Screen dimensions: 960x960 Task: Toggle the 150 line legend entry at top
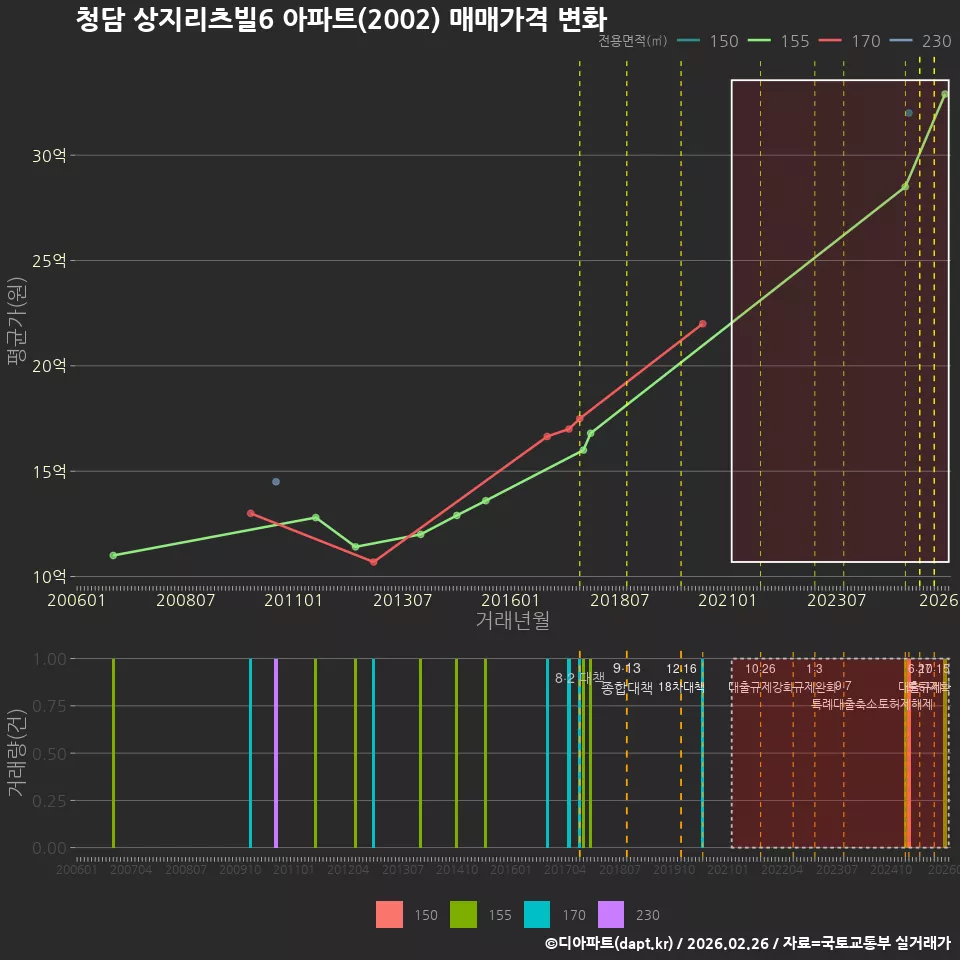708,41
